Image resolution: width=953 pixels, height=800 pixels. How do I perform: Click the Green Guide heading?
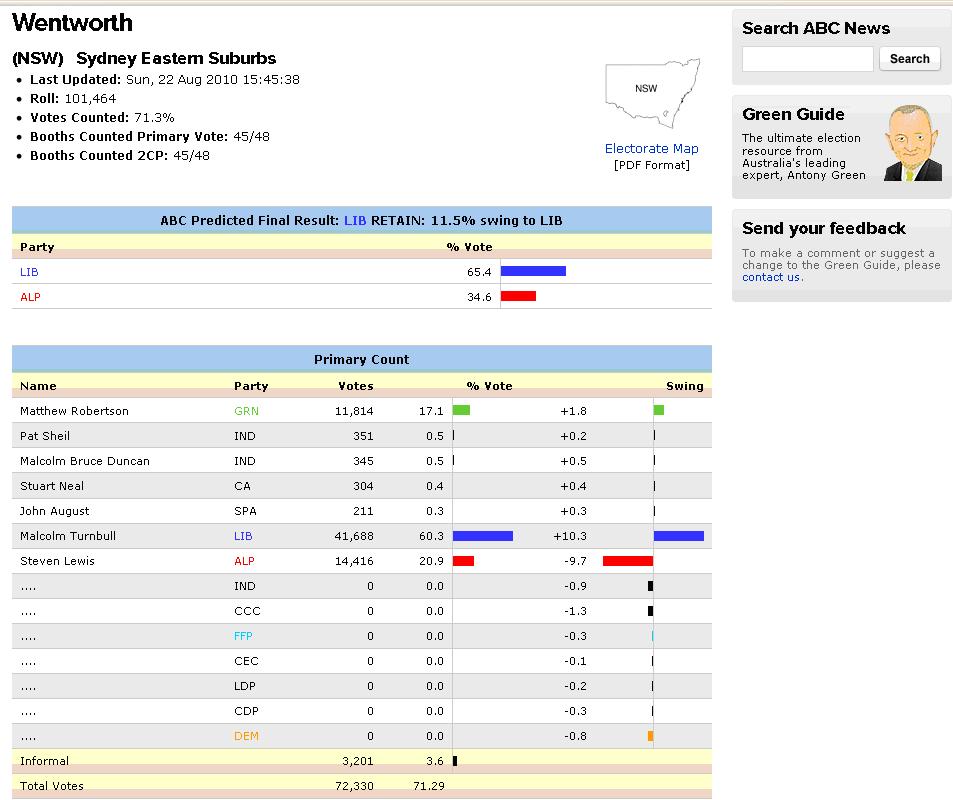tap(793, 114)
